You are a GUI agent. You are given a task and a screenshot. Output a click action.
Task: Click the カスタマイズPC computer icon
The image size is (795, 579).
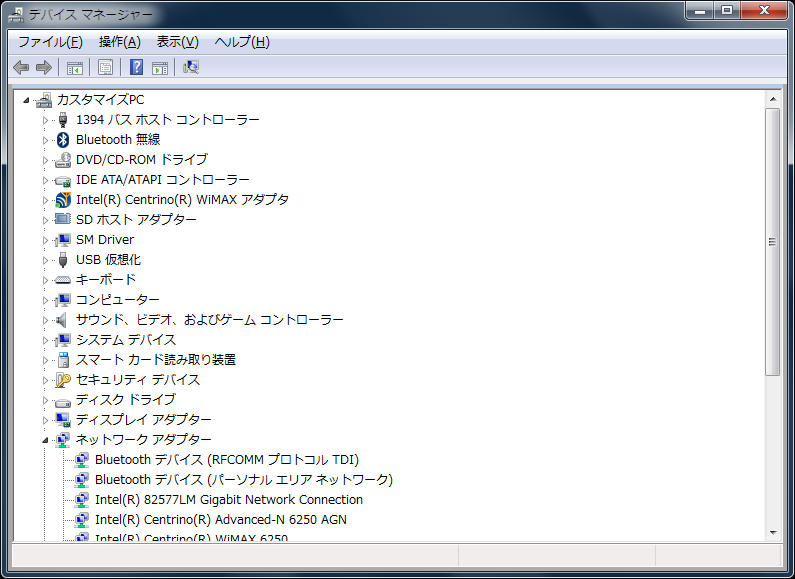(x=44, y=100)
